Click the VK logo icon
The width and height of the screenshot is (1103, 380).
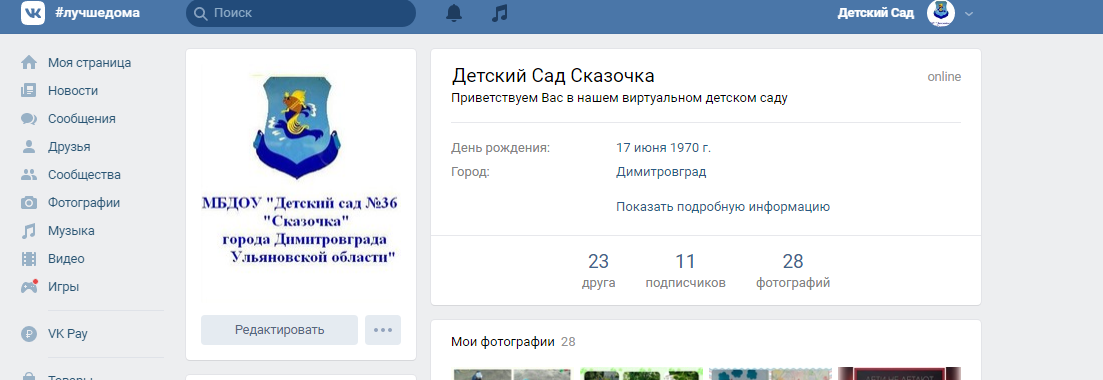coord(32,13)
